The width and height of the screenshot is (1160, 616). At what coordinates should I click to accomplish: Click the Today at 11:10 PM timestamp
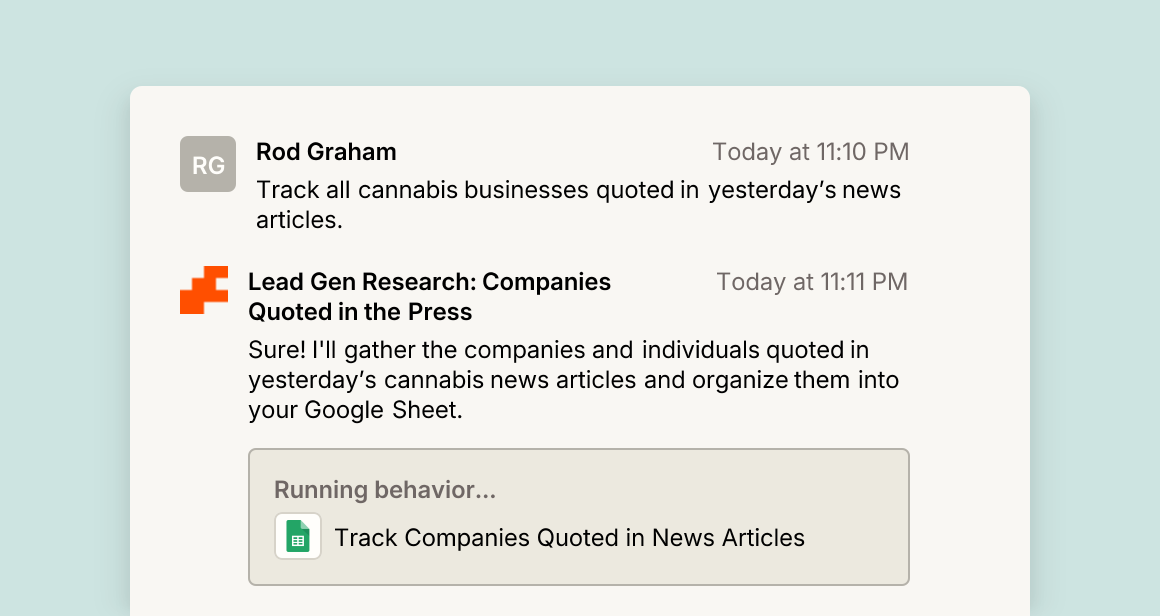[811, 152]
